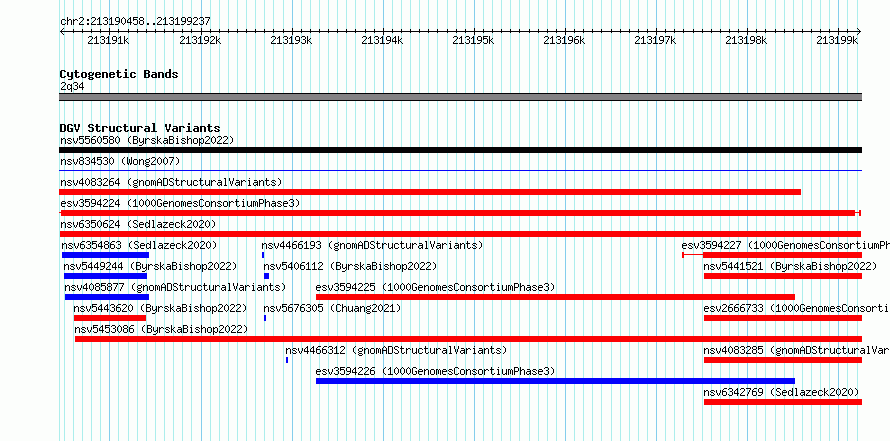The height and width of the screenshot is (441, 890).
Task: Select the nsv5449244 blue variant bar
Action: point(106,276)
